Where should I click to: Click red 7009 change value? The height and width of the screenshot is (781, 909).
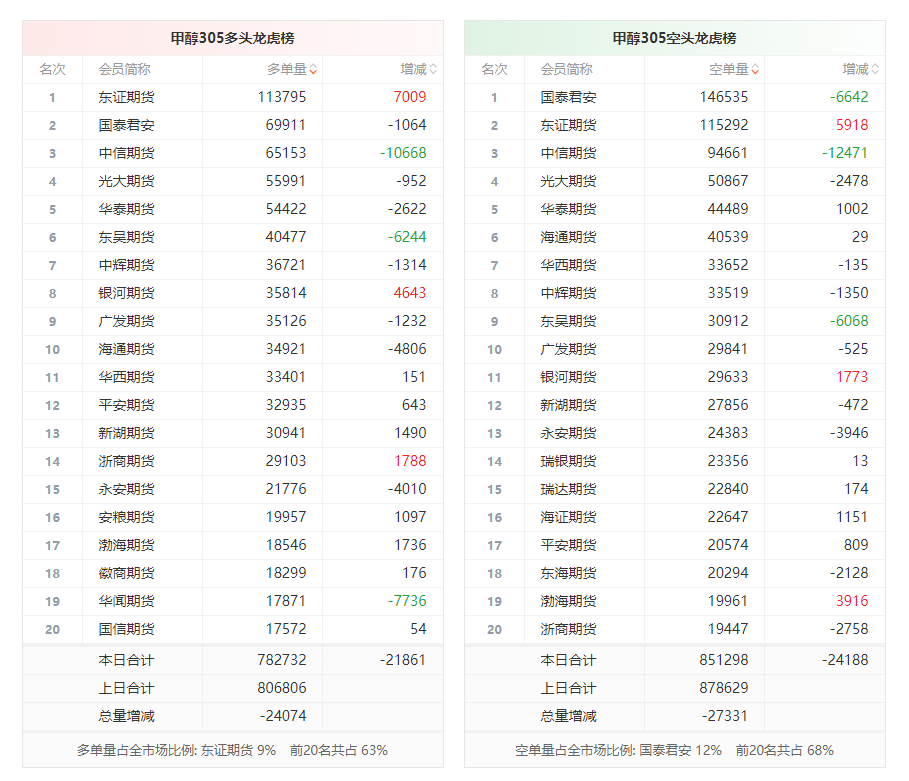click(x=410, y=97)
